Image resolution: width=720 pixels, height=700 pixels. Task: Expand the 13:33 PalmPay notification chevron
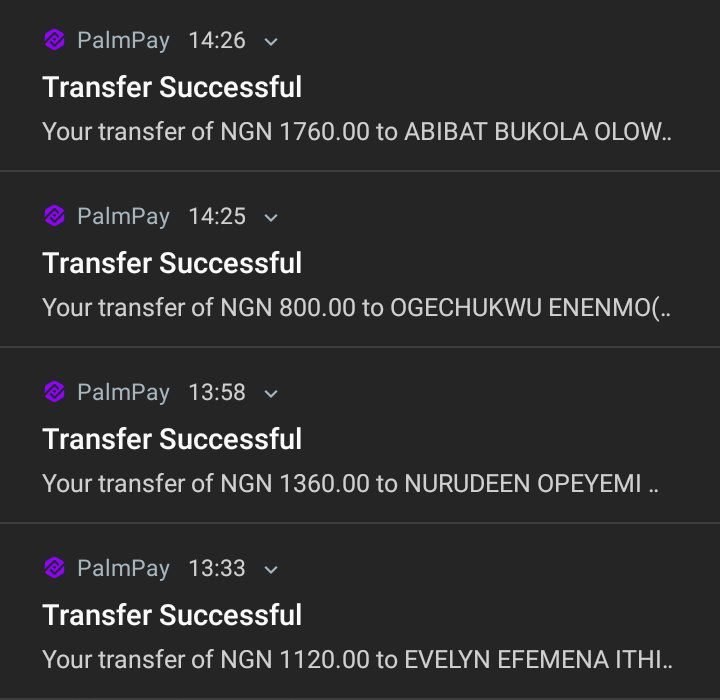point(271,570)
